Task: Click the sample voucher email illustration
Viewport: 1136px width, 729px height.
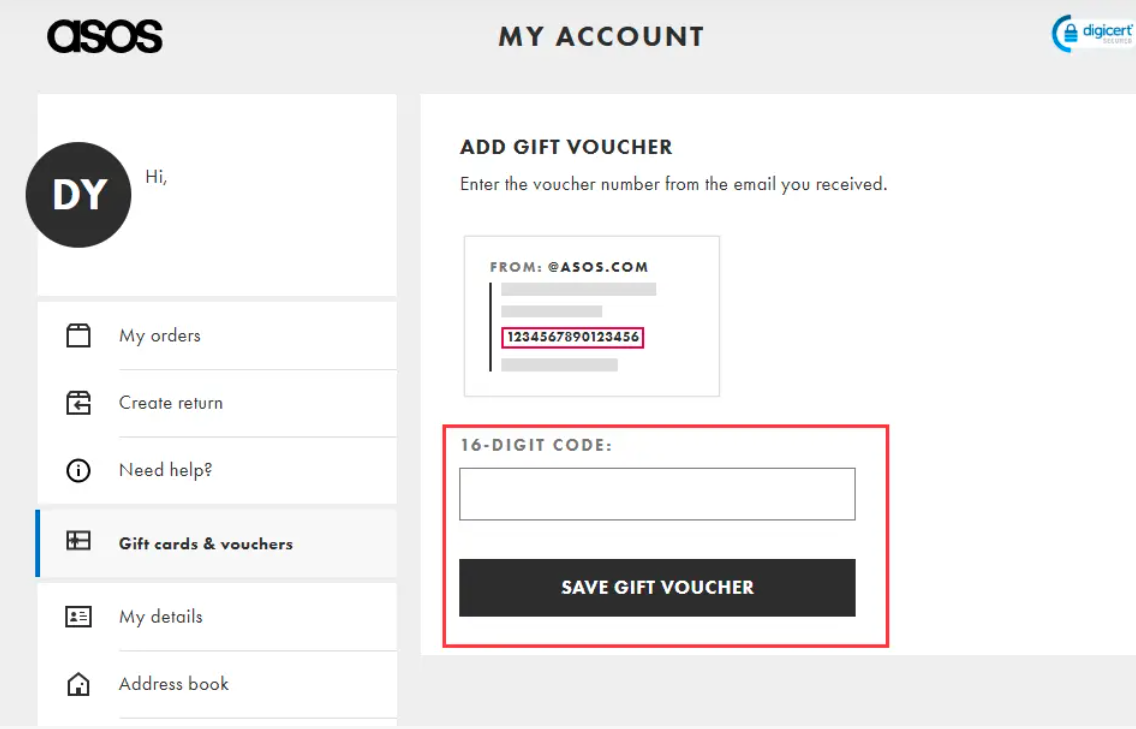Action: pyautogui.click(x=592, y=316)
